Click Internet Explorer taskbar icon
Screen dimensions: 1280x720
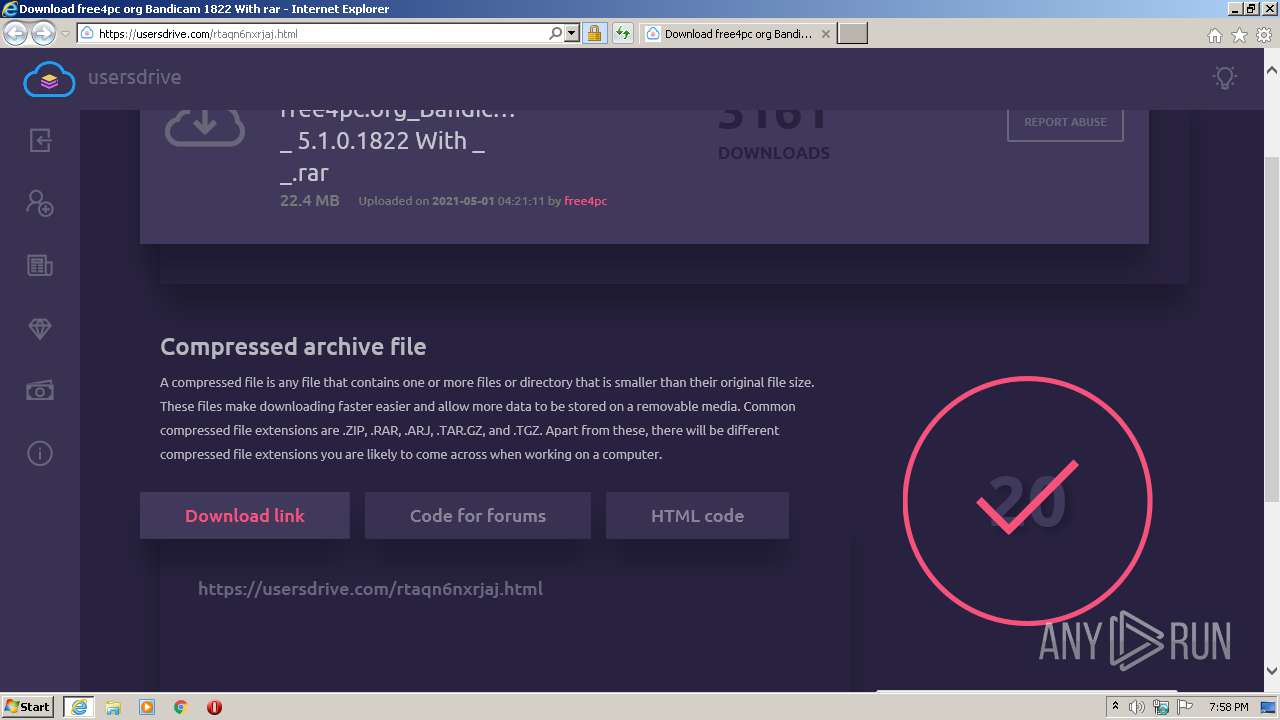tap(79, 707)
